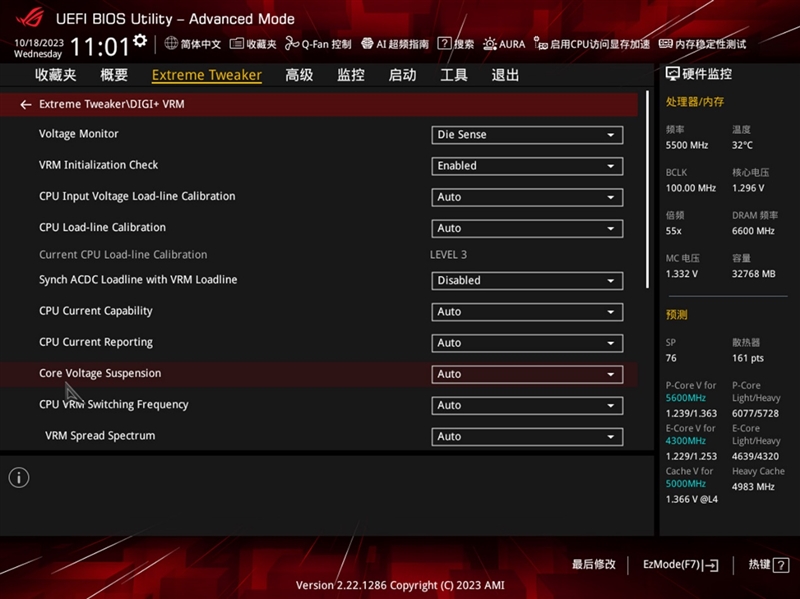
Task: Switch to 监控 tab
Action: coord(351,75)
